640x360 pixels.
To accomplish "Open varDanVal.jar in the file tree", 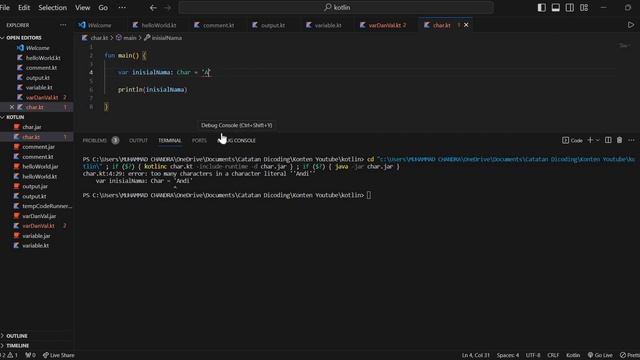I will coord(39,216).
